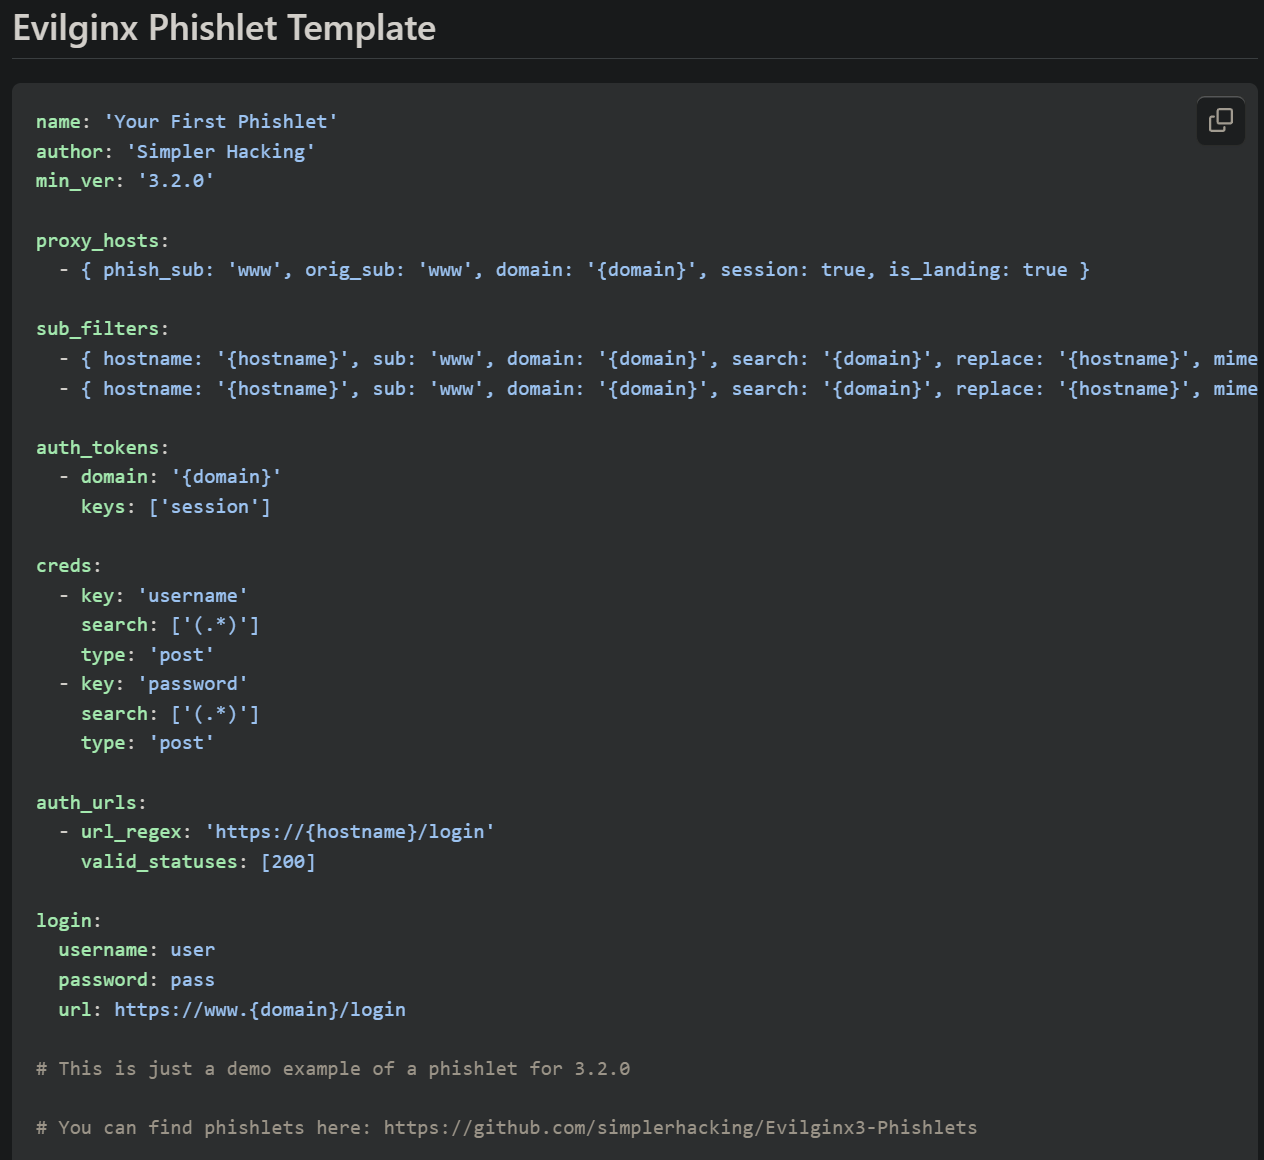This screenshot has width=1264, height=1160.
Task: Click the keys list ['session']
Action: tap(210, 507)
